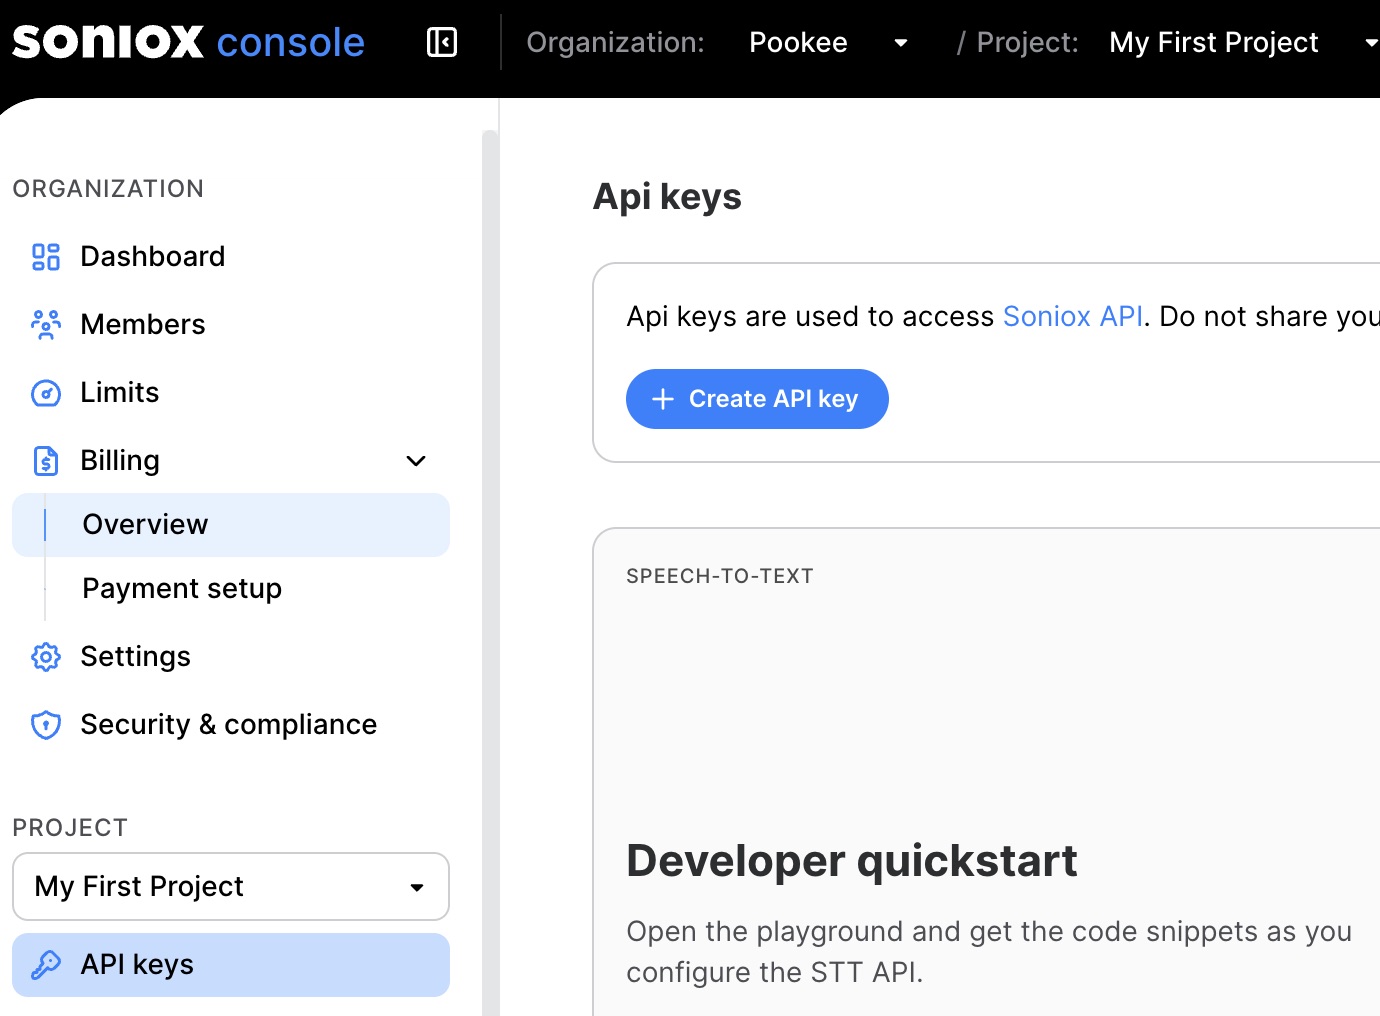1380x1016 pixels.
Task: Click the Dashboard grid icon
Action: [46, 257]
